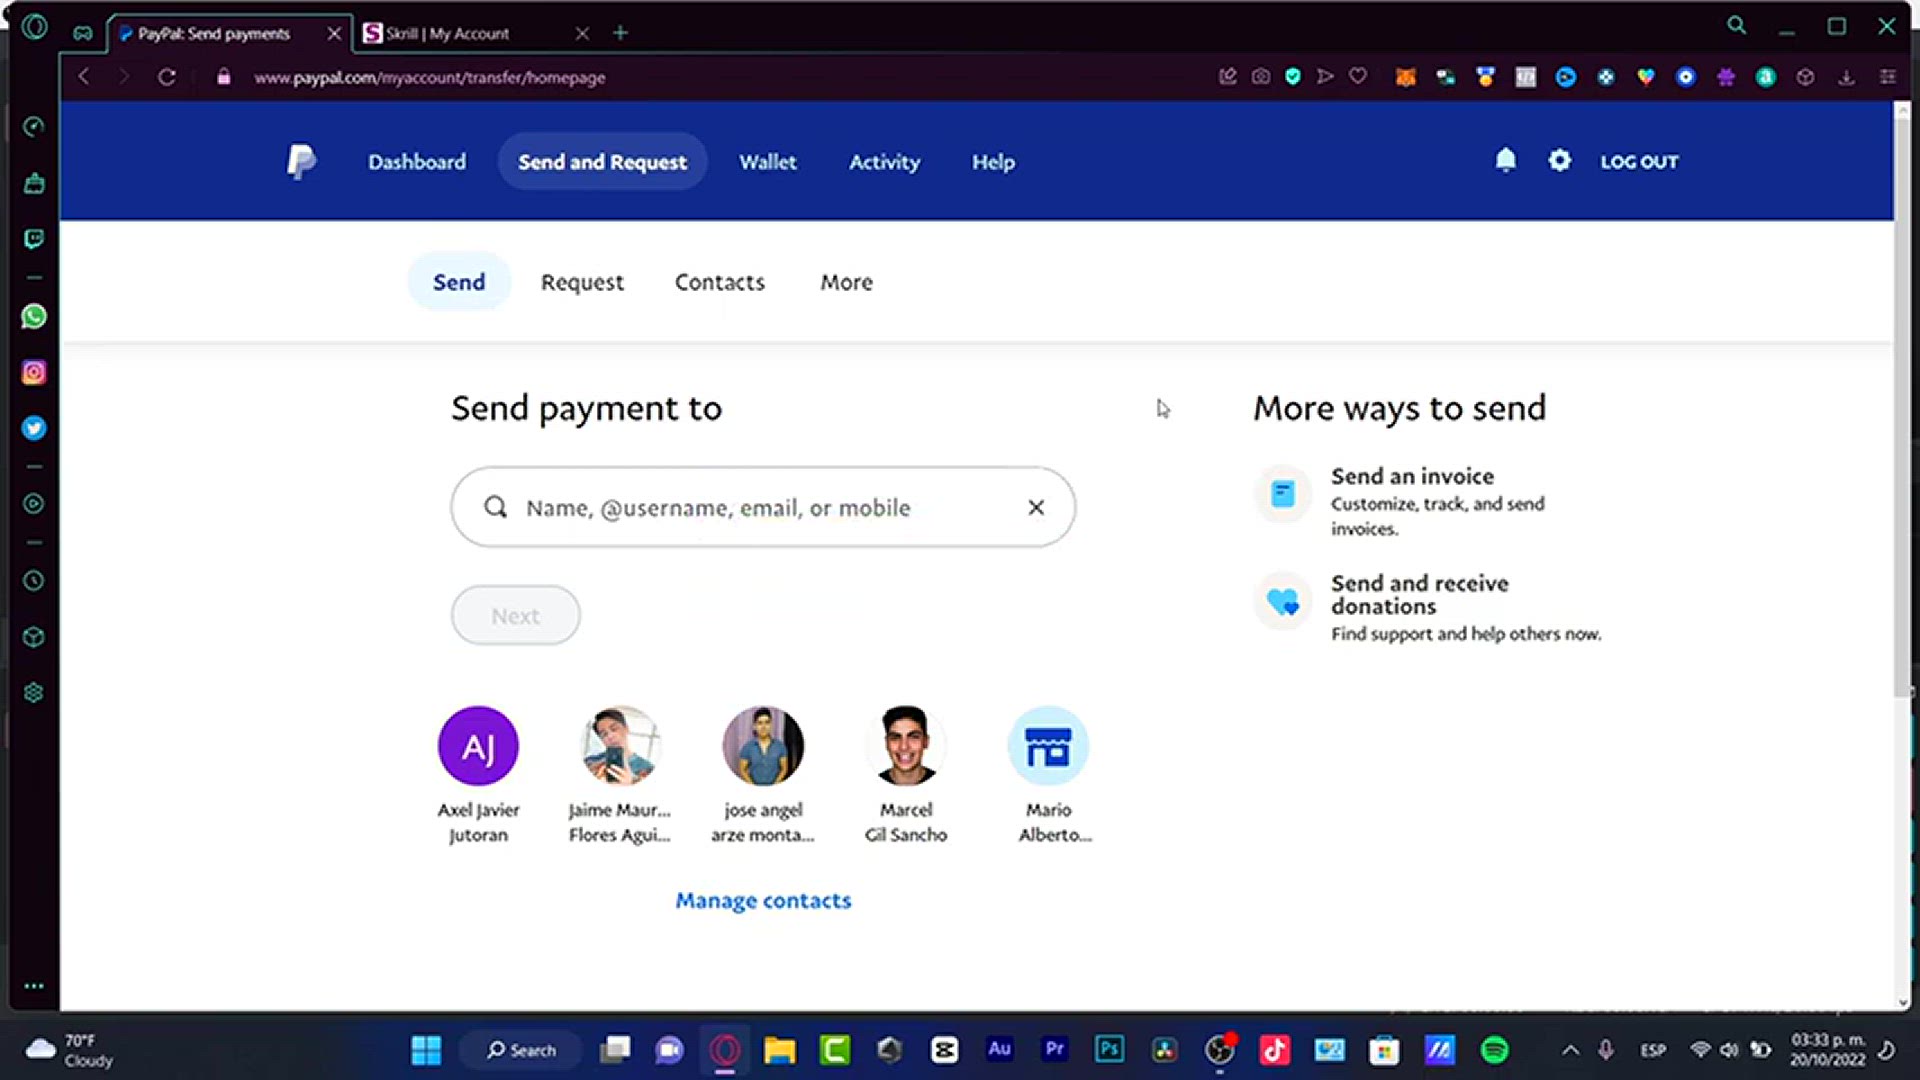The height and width of the screenshot is (1080, 1920).
Task: Open TikTok from the taskbar
Action: (x=1274, y=1050)
